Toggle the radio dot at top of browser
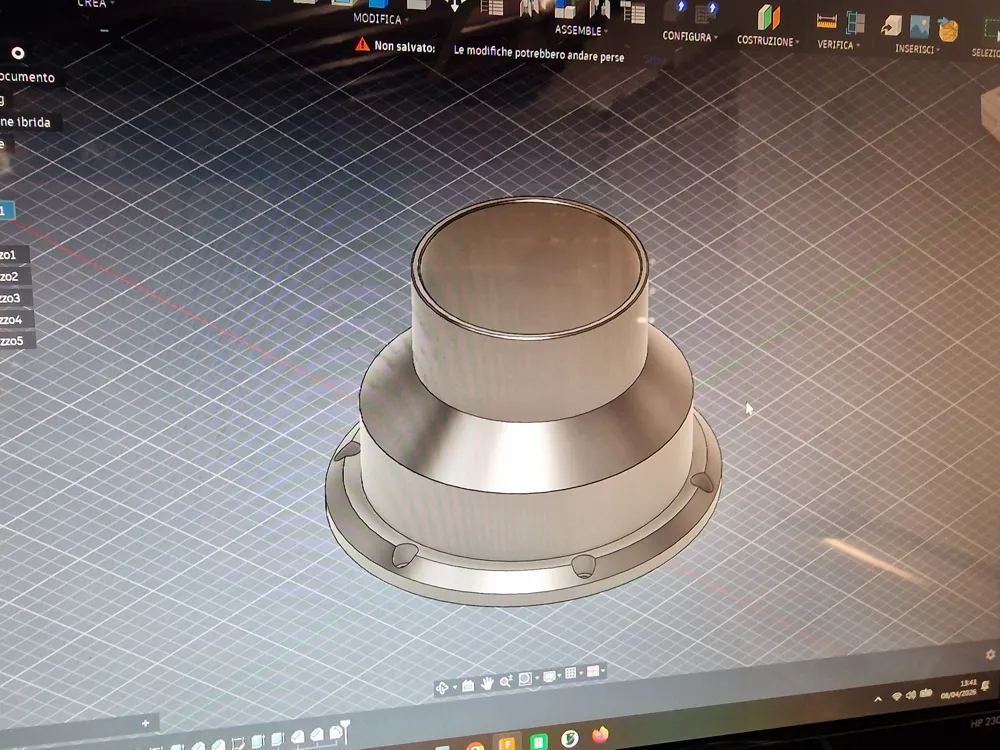The height and width of the screenshot is (750, 1000). pos(18,53)
